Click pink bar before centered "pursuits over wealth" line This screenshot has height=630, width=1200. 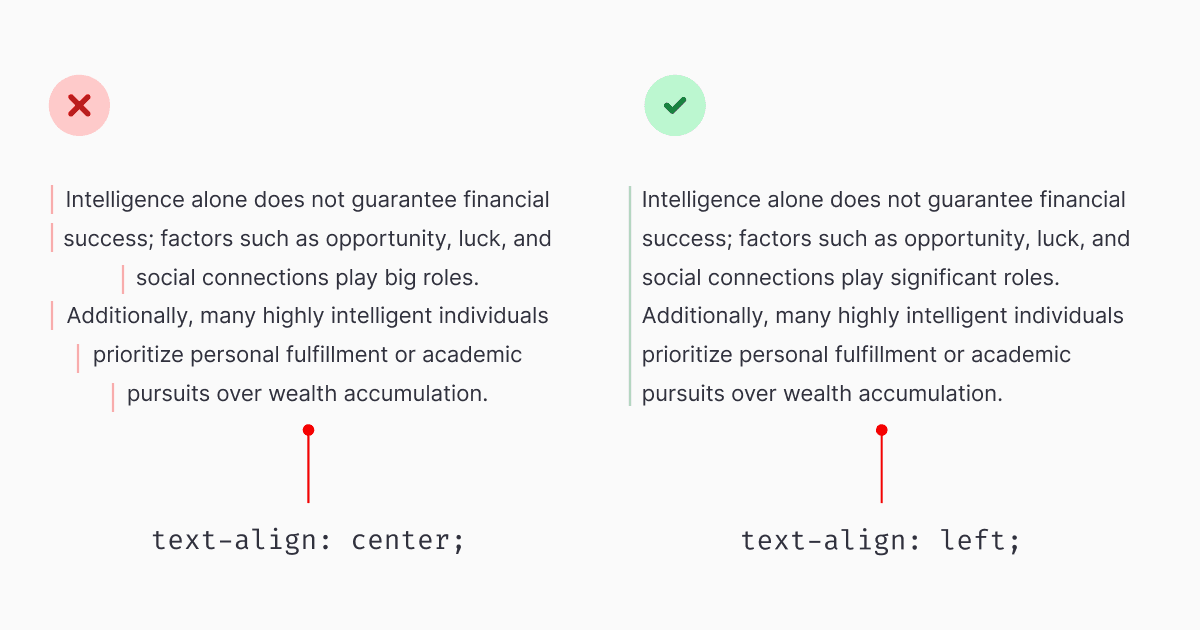coord(113,396)
